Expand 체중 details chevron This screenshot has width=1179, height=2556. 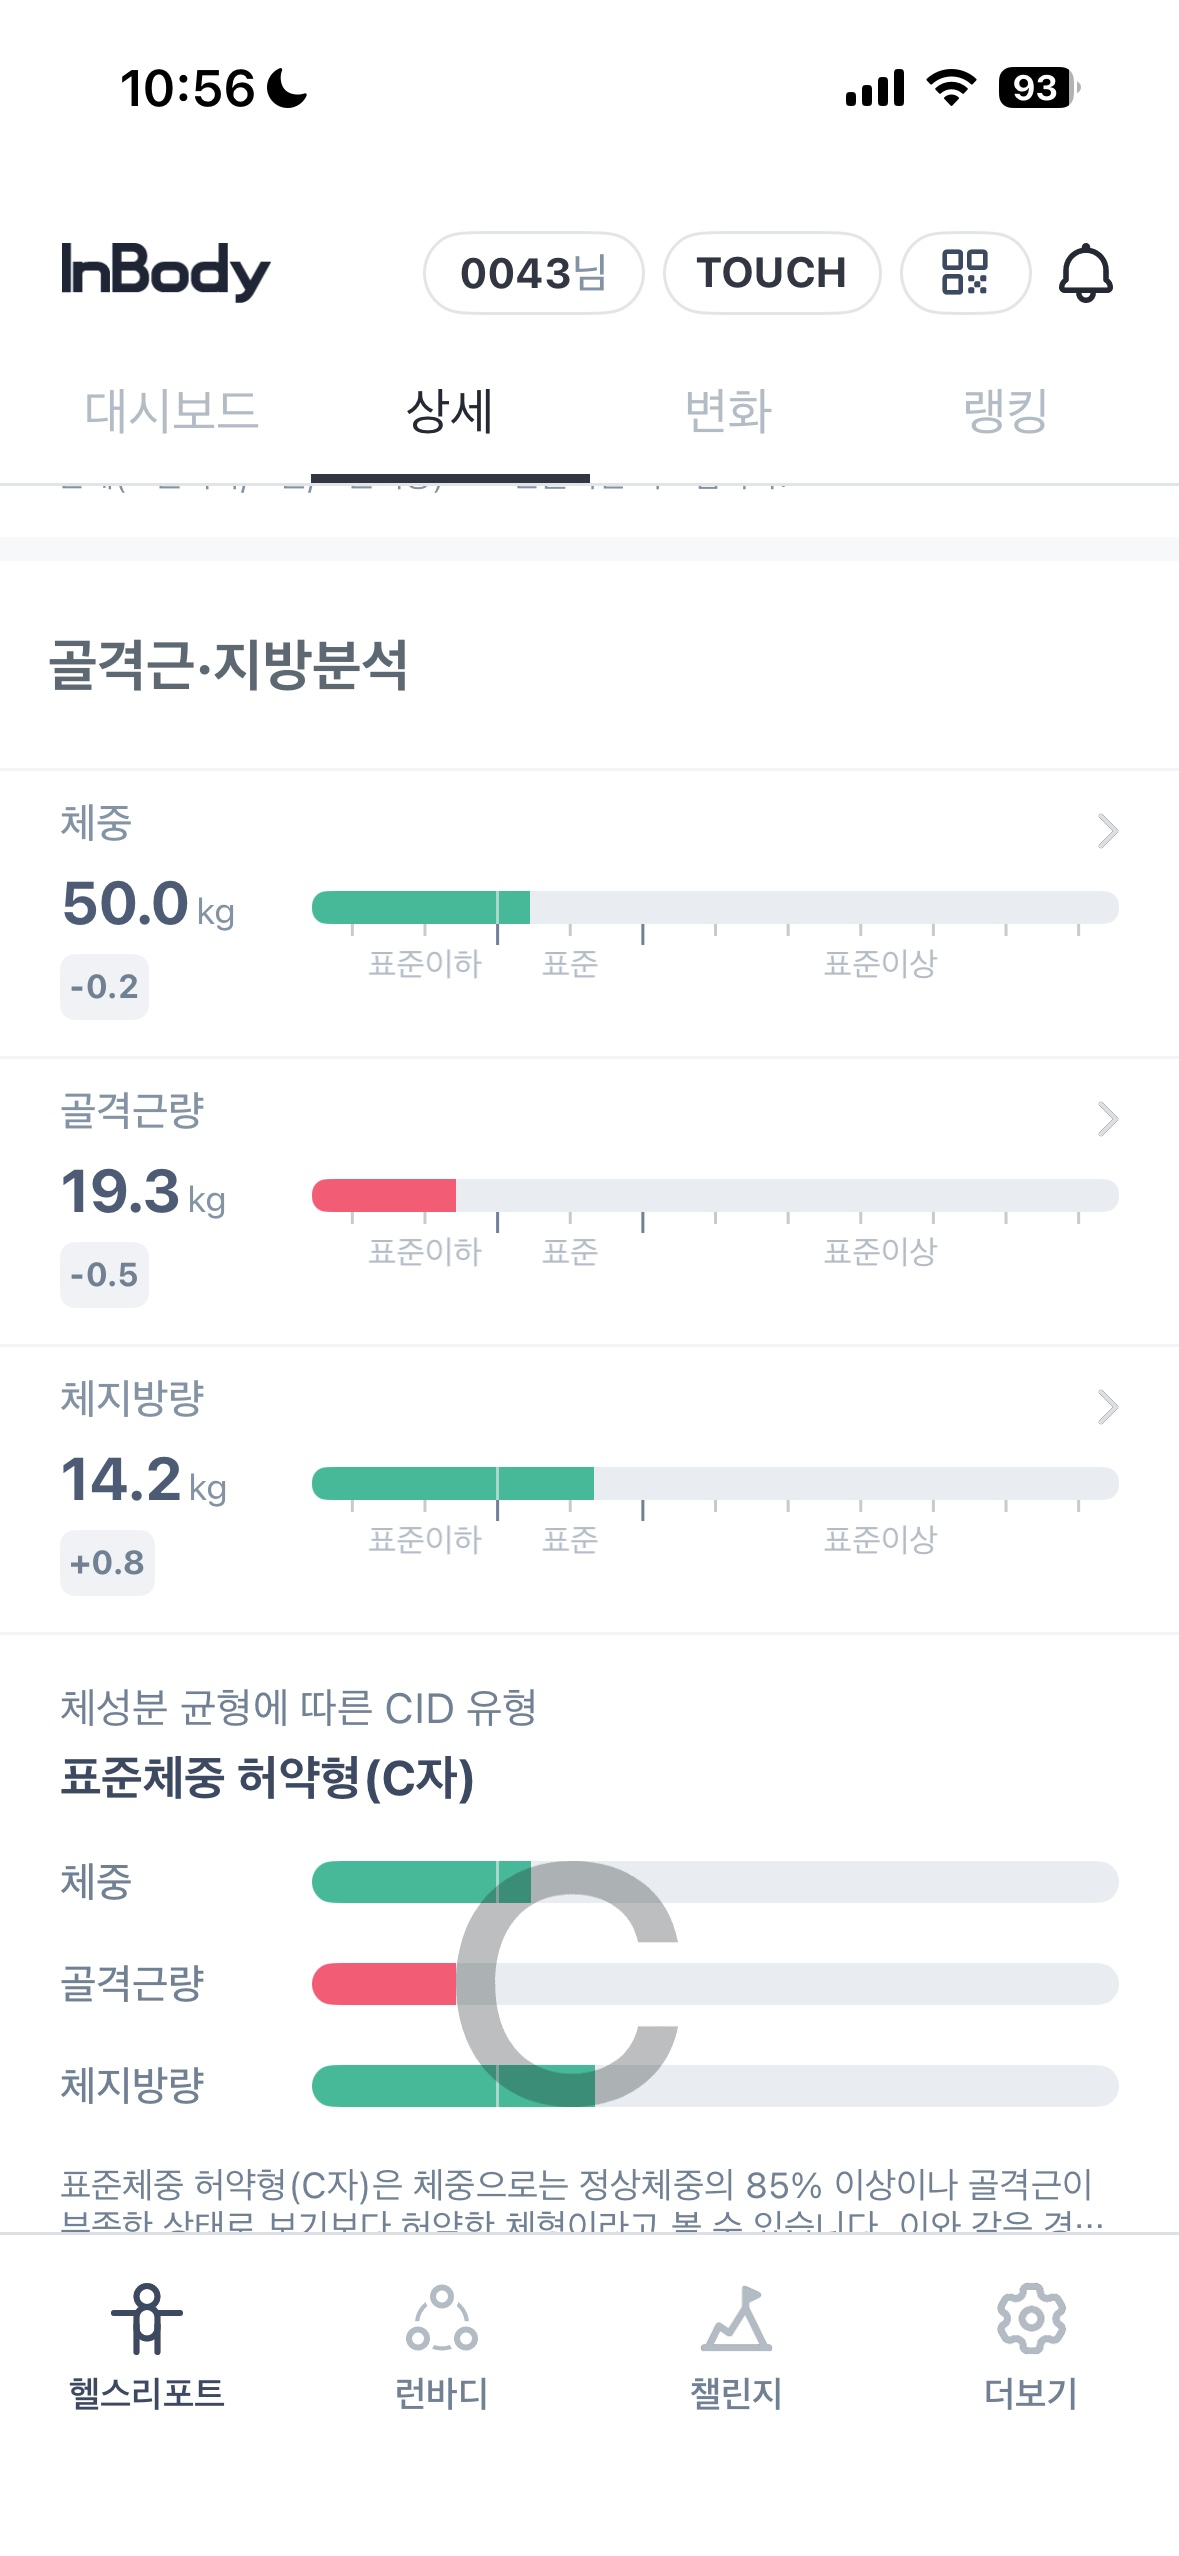(x=1107, y=831)
